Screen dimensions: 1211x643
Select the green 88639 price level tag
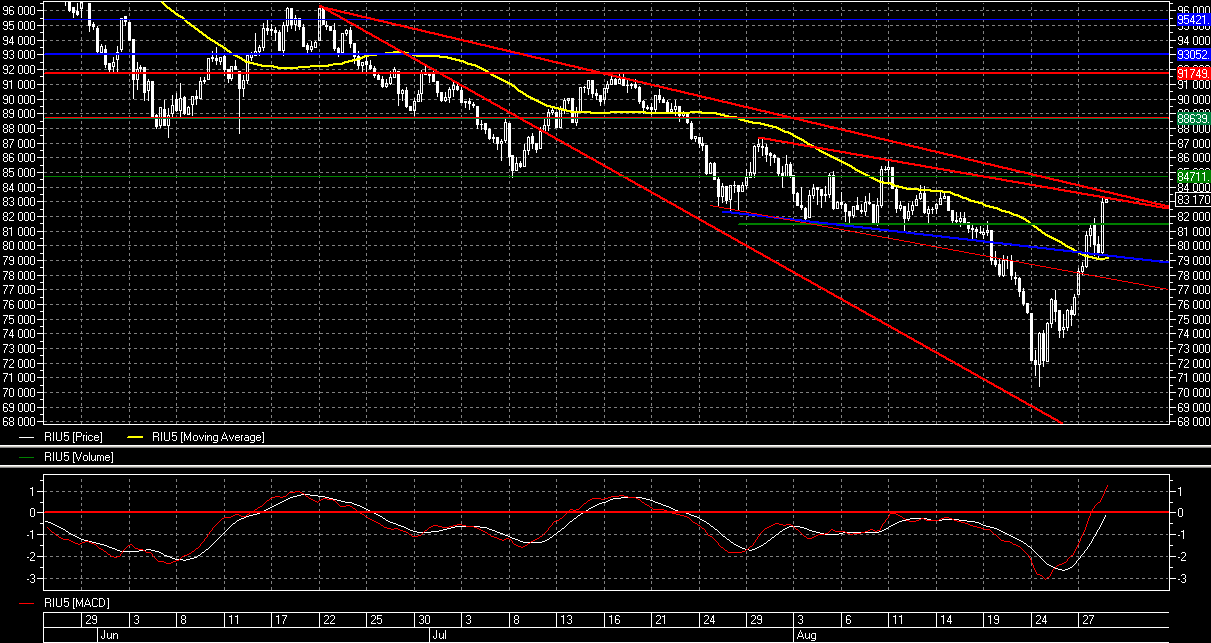pyautogui.click(x=1192, y=118)
